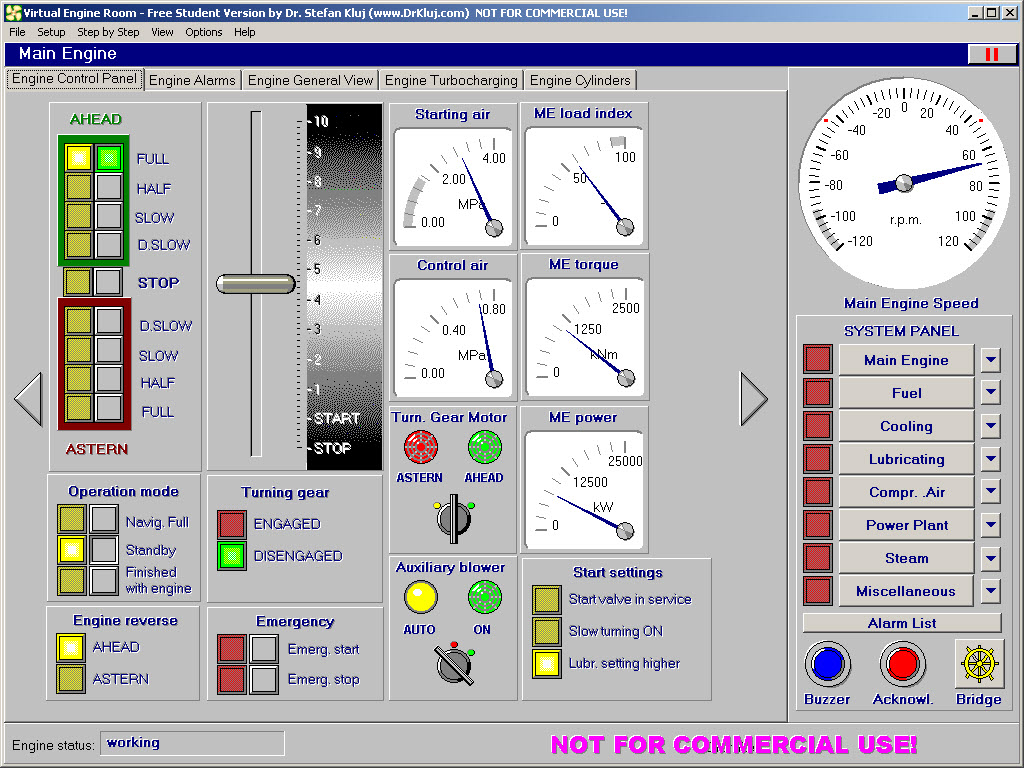Select ASTERN engine reverse option
Image resolution: width=1024 pixels, height=768 pixels.
click(x=71, y=679)
